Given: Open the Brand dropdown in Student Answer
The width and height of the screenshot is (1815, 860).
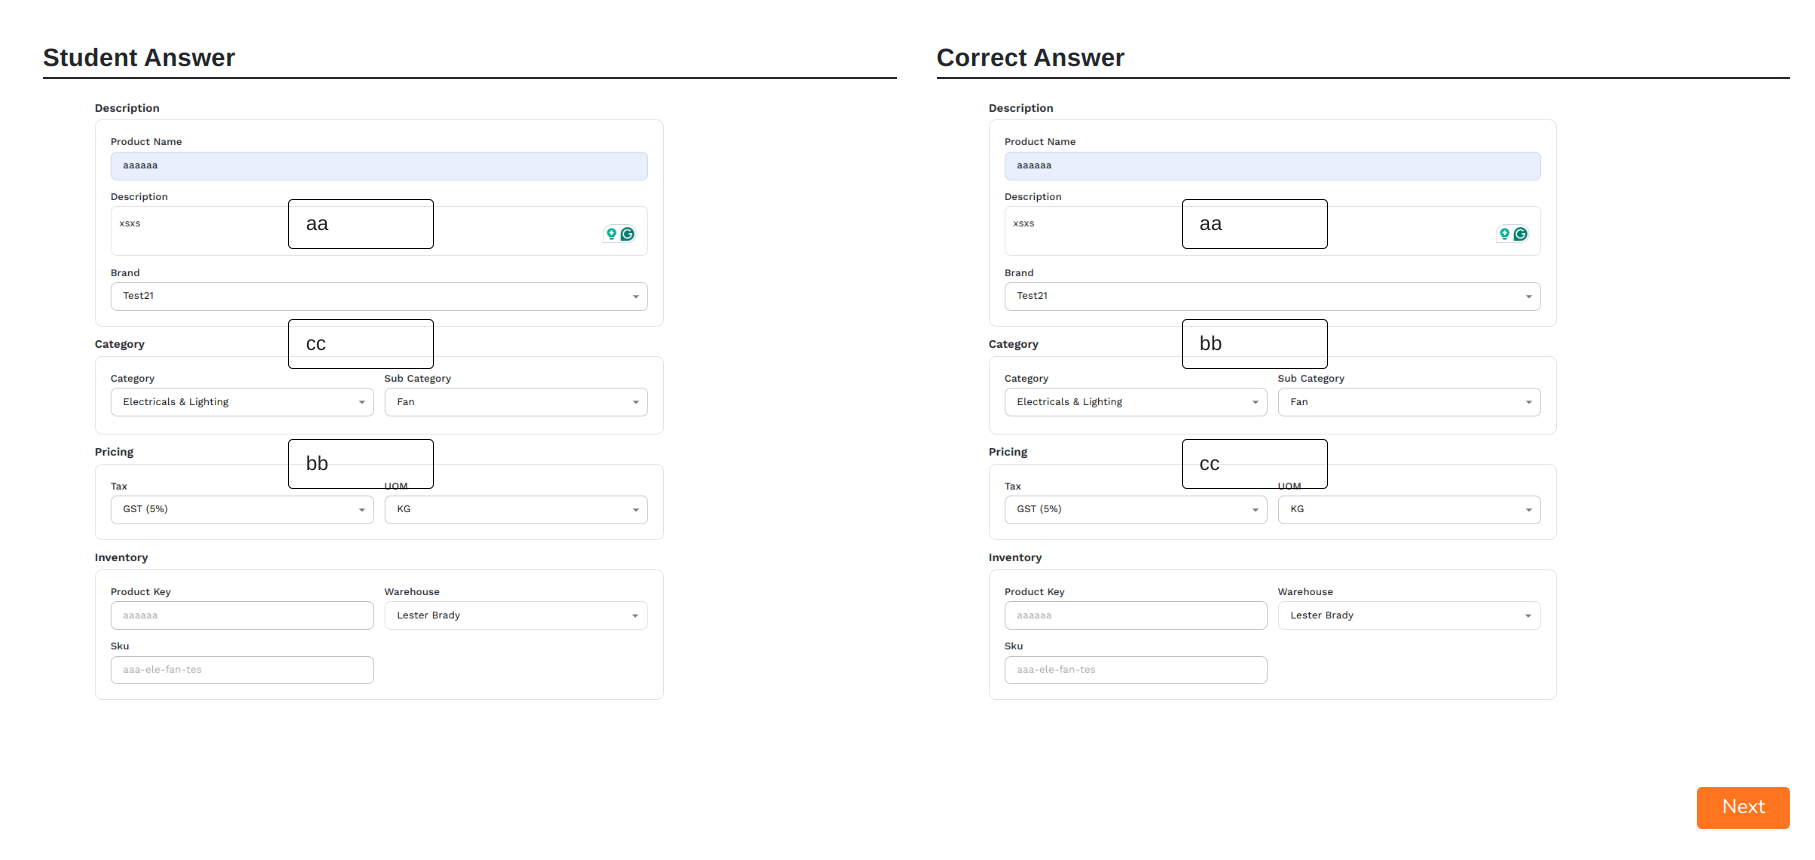Looking at the screenshot, I should [378, 296].
